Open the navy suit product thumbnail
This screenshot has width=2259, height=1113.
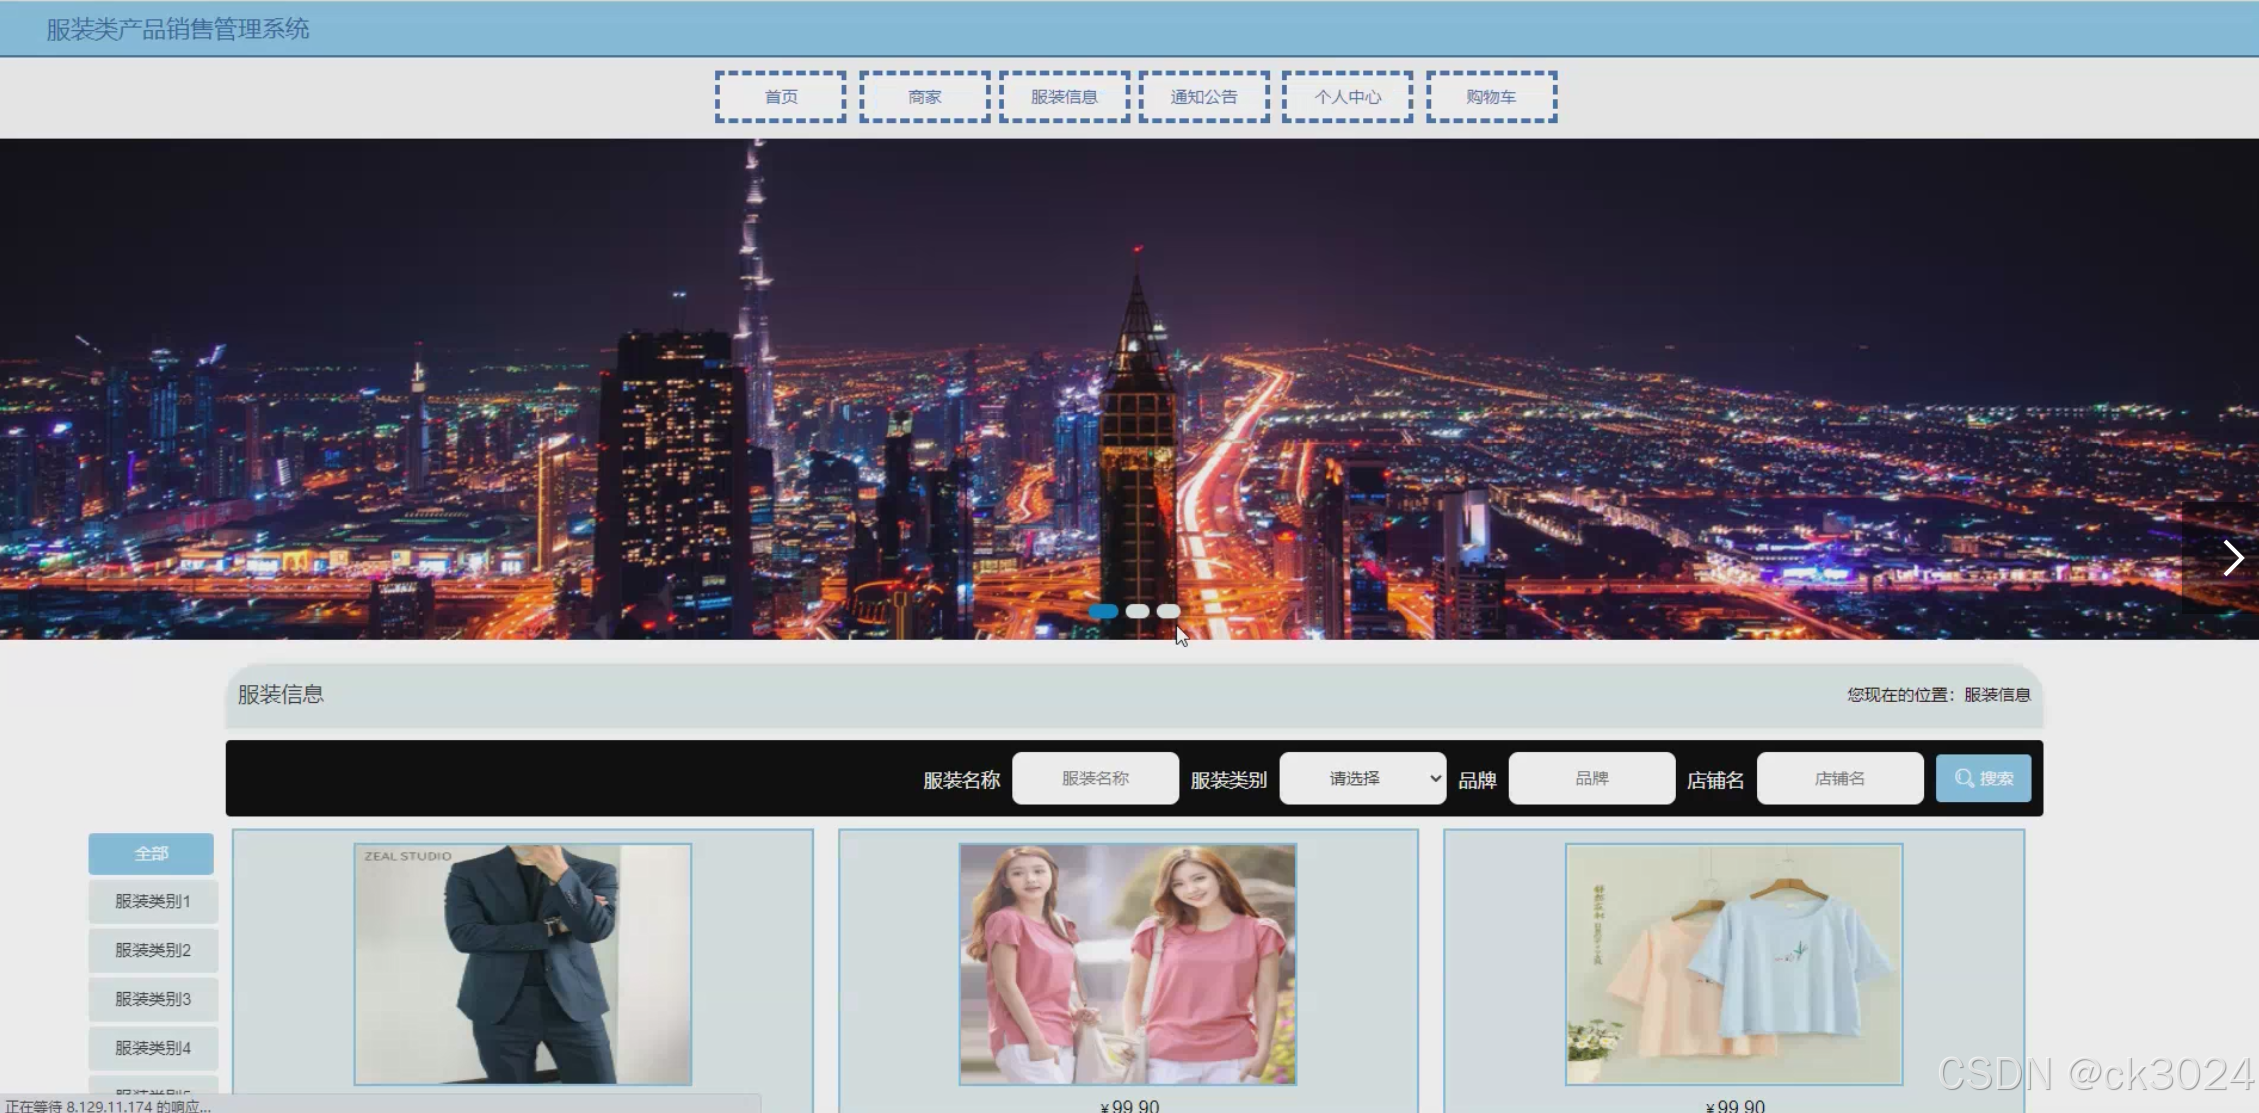[x=522, y=964]
